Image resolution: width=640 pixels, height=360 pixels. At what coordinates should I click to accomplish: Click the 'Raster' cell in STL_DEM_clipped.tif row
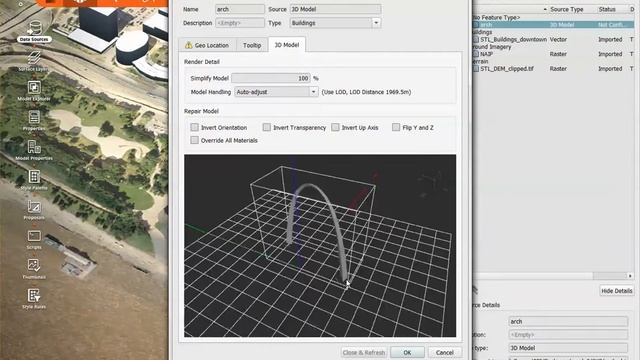558,69
